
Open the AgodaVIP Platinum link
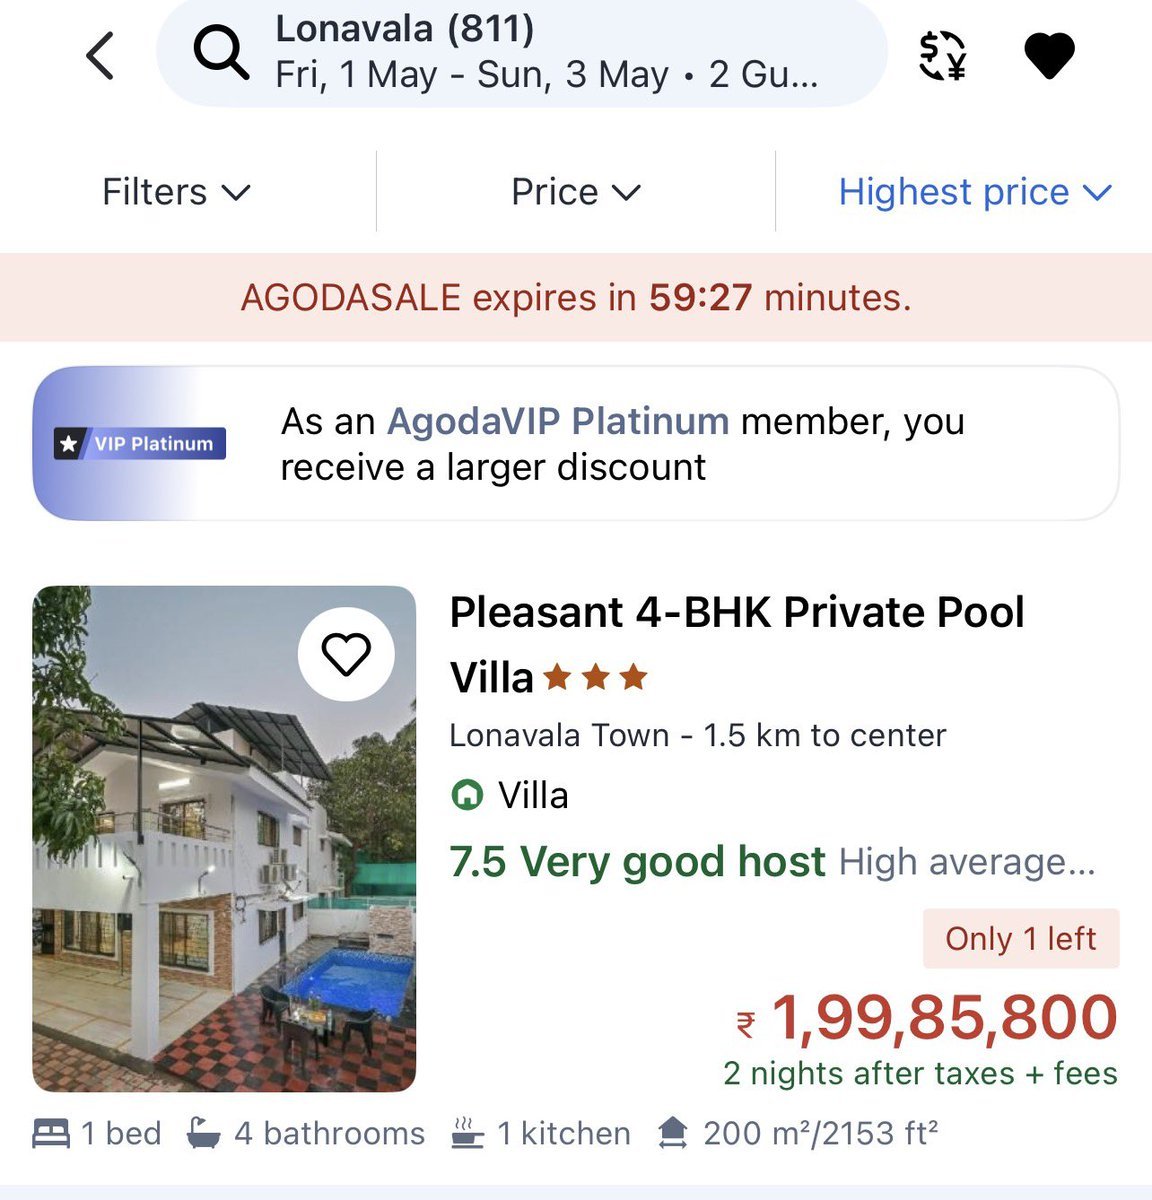pos(558,421)
